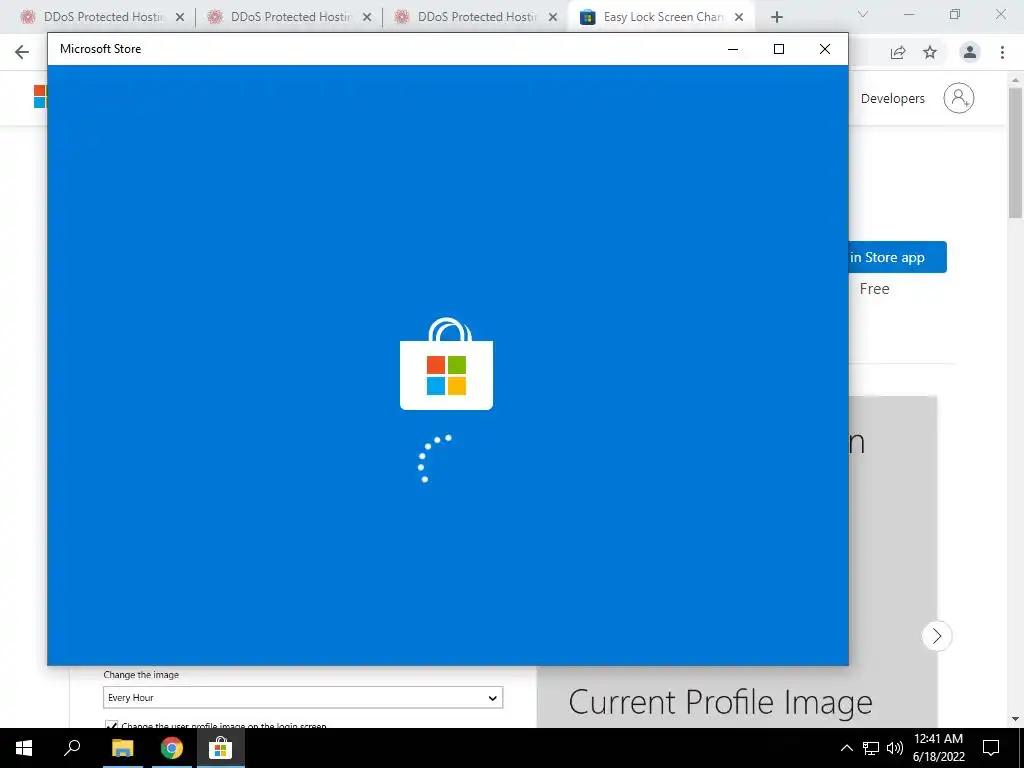1024x768 pixels.
Task: Bookmark this page with the star icon
Action: tap(930, 53)
